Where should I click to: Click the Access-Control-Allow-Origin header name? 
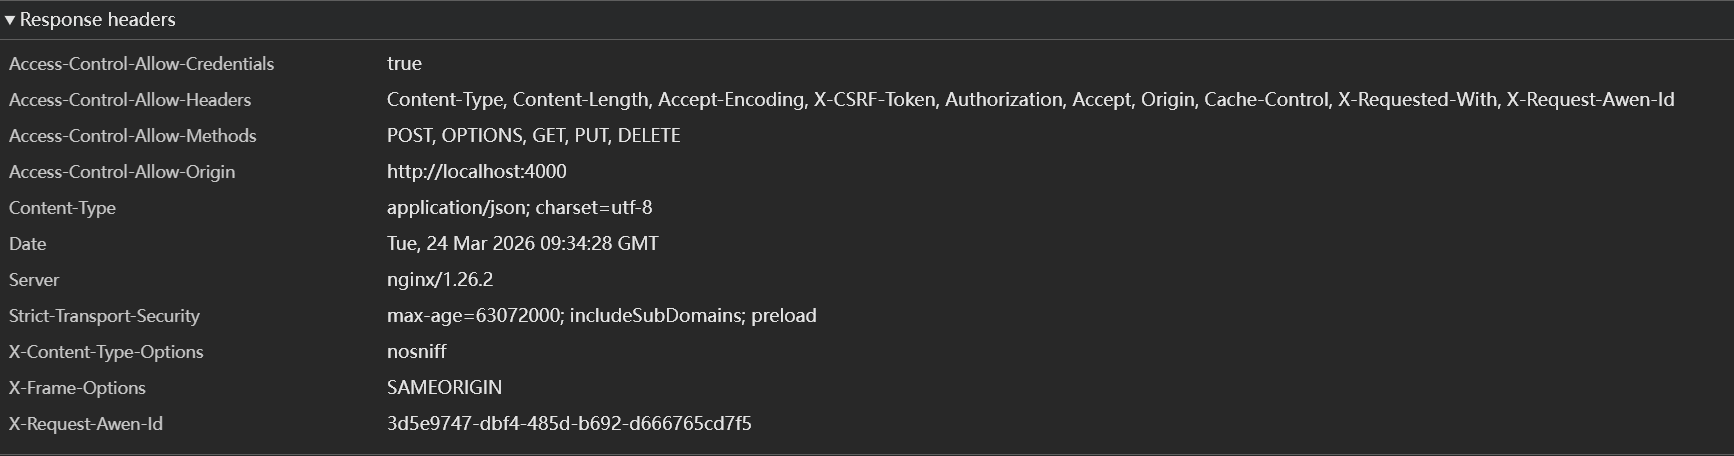tap(122, 172)
